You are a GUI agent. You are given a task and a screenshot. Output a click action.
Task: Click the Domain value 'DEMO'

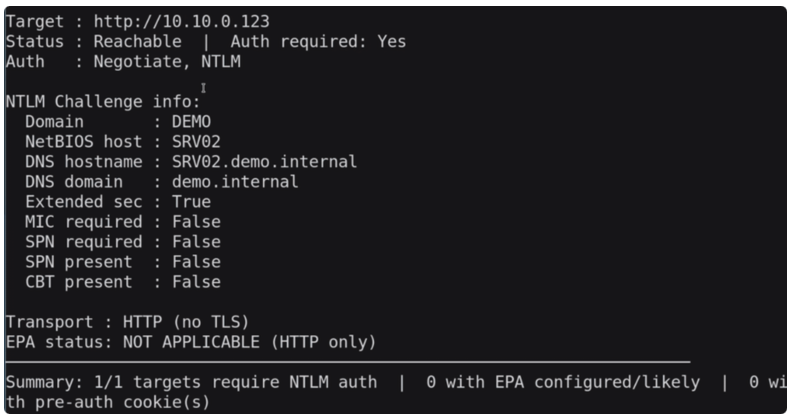[191, 122]
